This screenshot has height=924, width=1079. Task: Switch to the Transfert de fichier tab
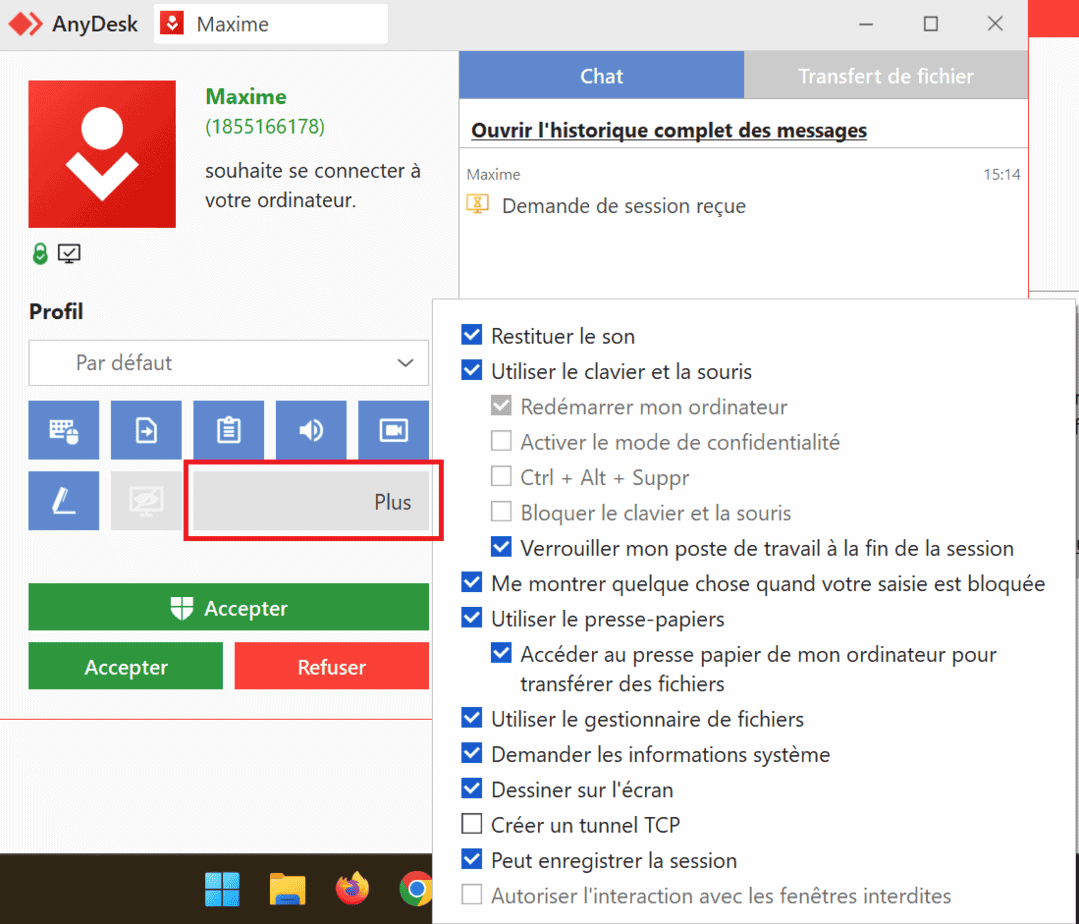coord(885,74)
